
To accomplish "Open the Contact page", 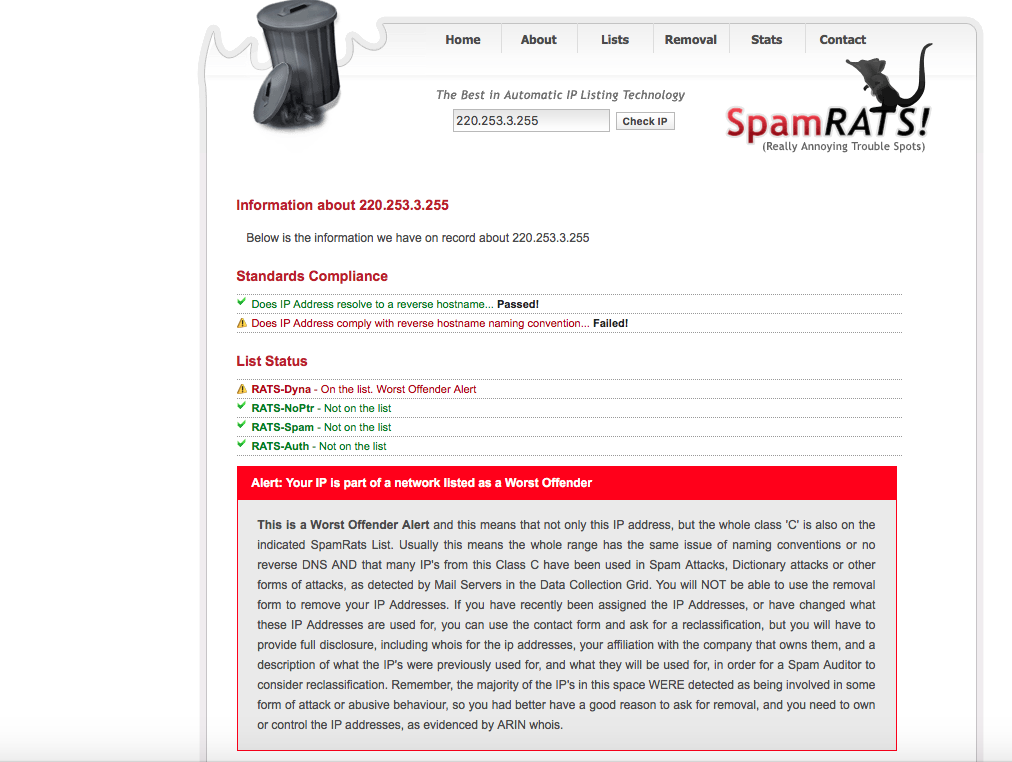I will [x=842, y=39].
